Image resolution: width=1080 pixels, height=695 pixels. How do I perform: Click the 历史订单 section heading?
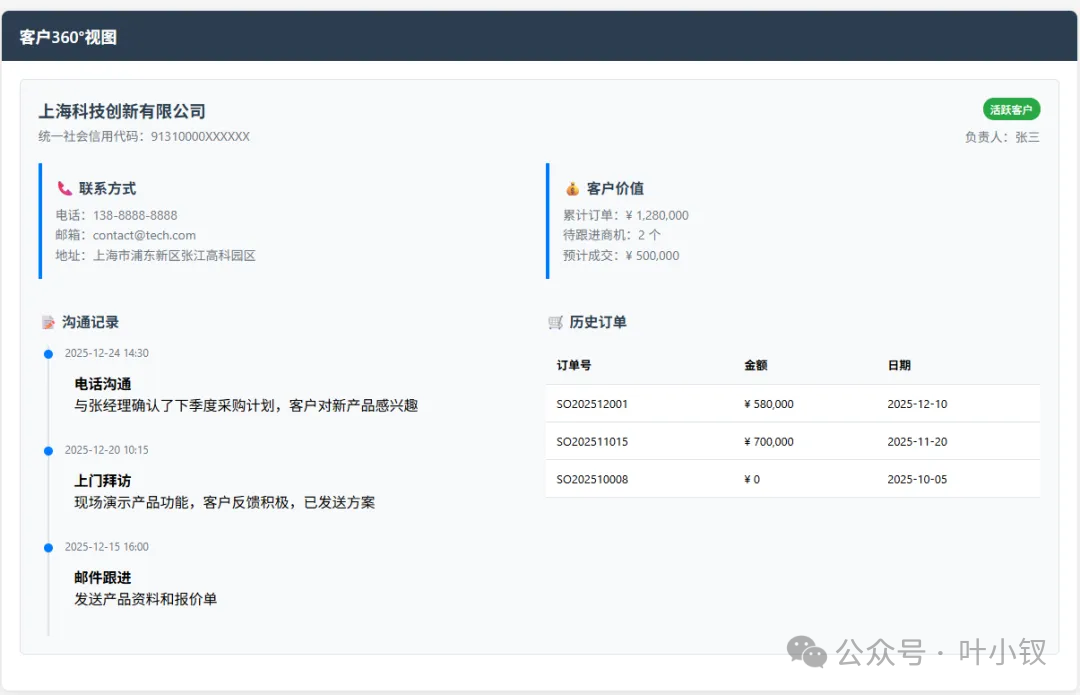(598, 322)
